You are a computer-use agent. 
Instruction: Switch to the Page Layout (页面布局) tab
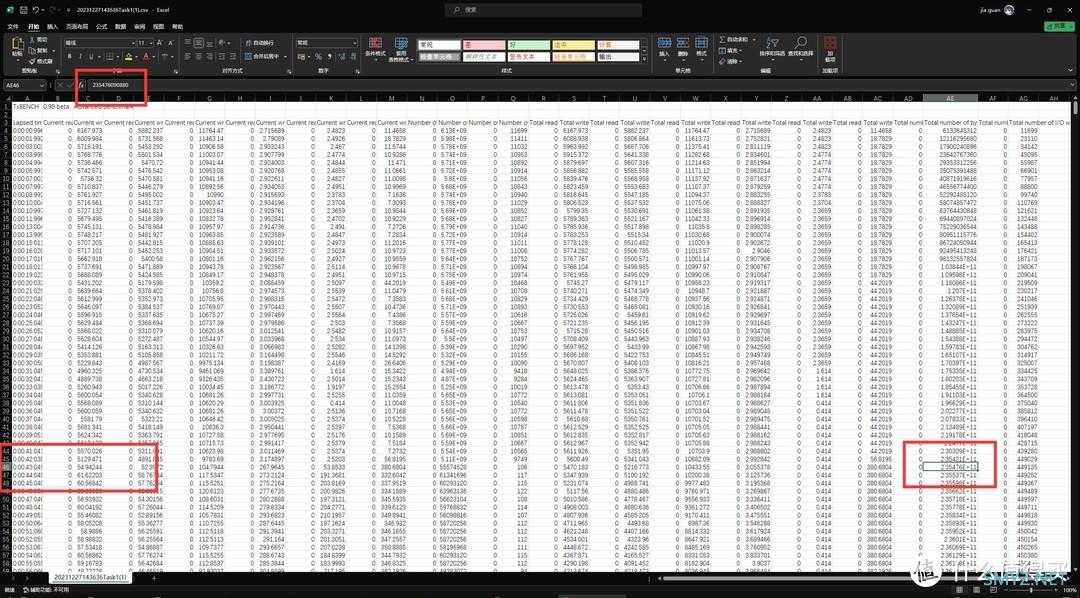pos(77,26)
